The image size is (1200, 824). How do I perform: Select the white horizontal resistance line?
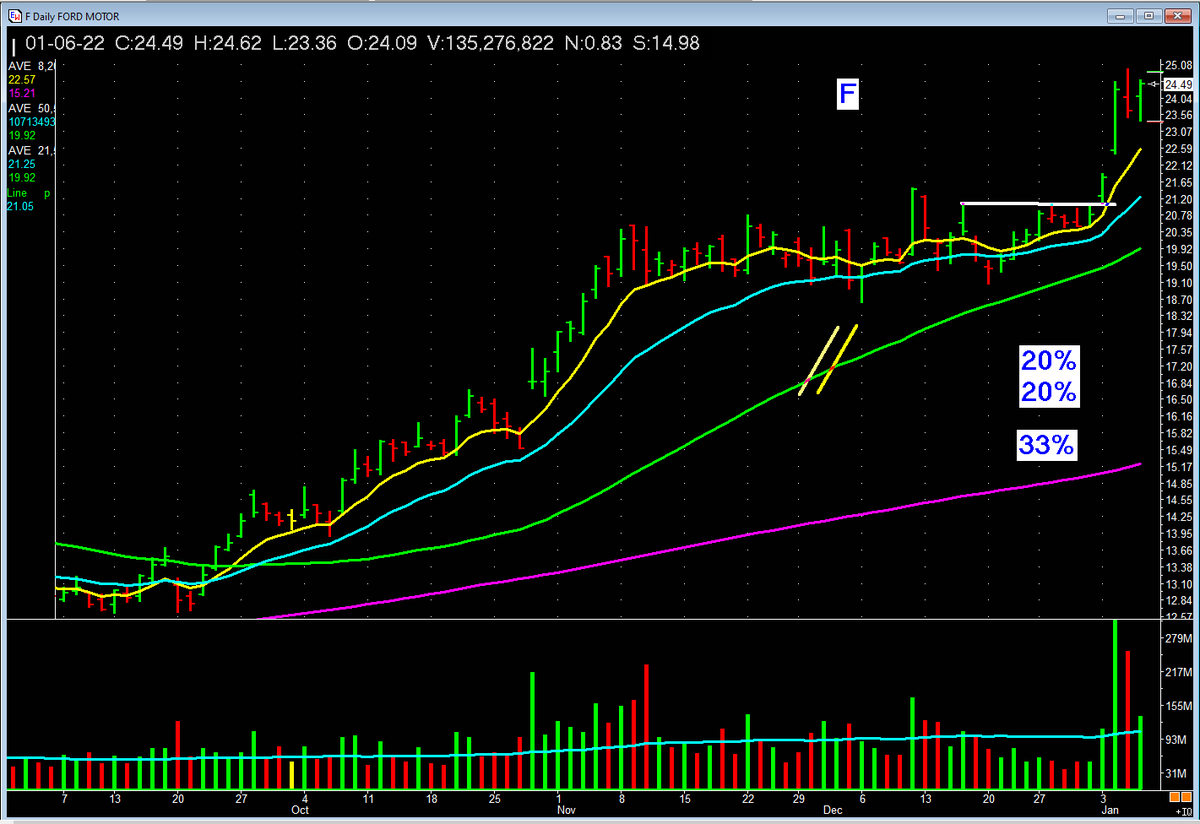click(x=1038, y=204)
